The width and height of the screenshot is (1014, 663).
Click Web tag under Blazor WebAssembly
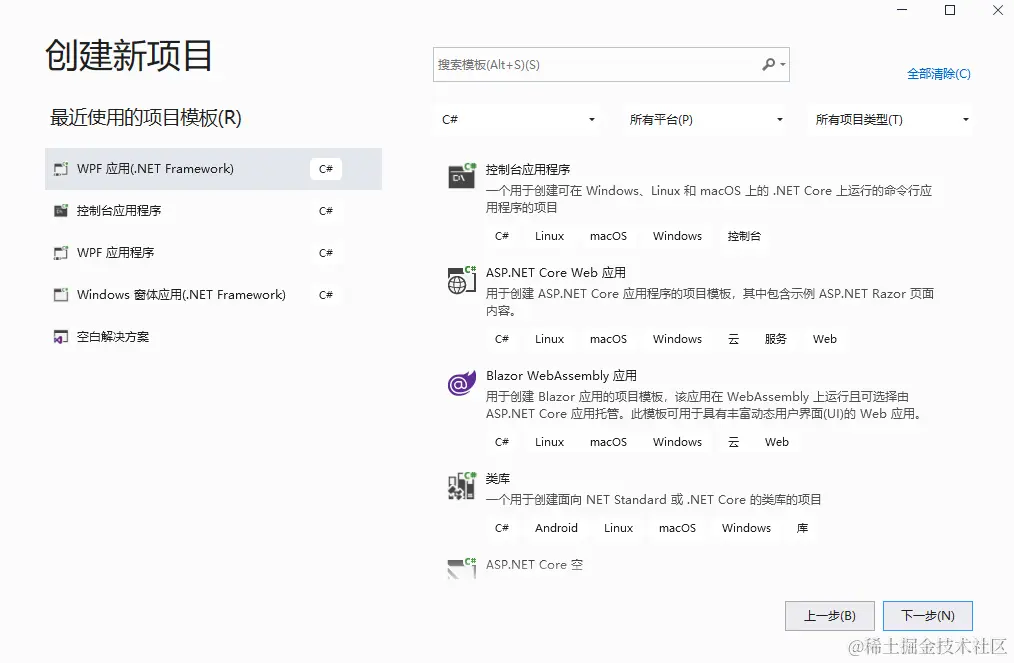click(776, 442)
